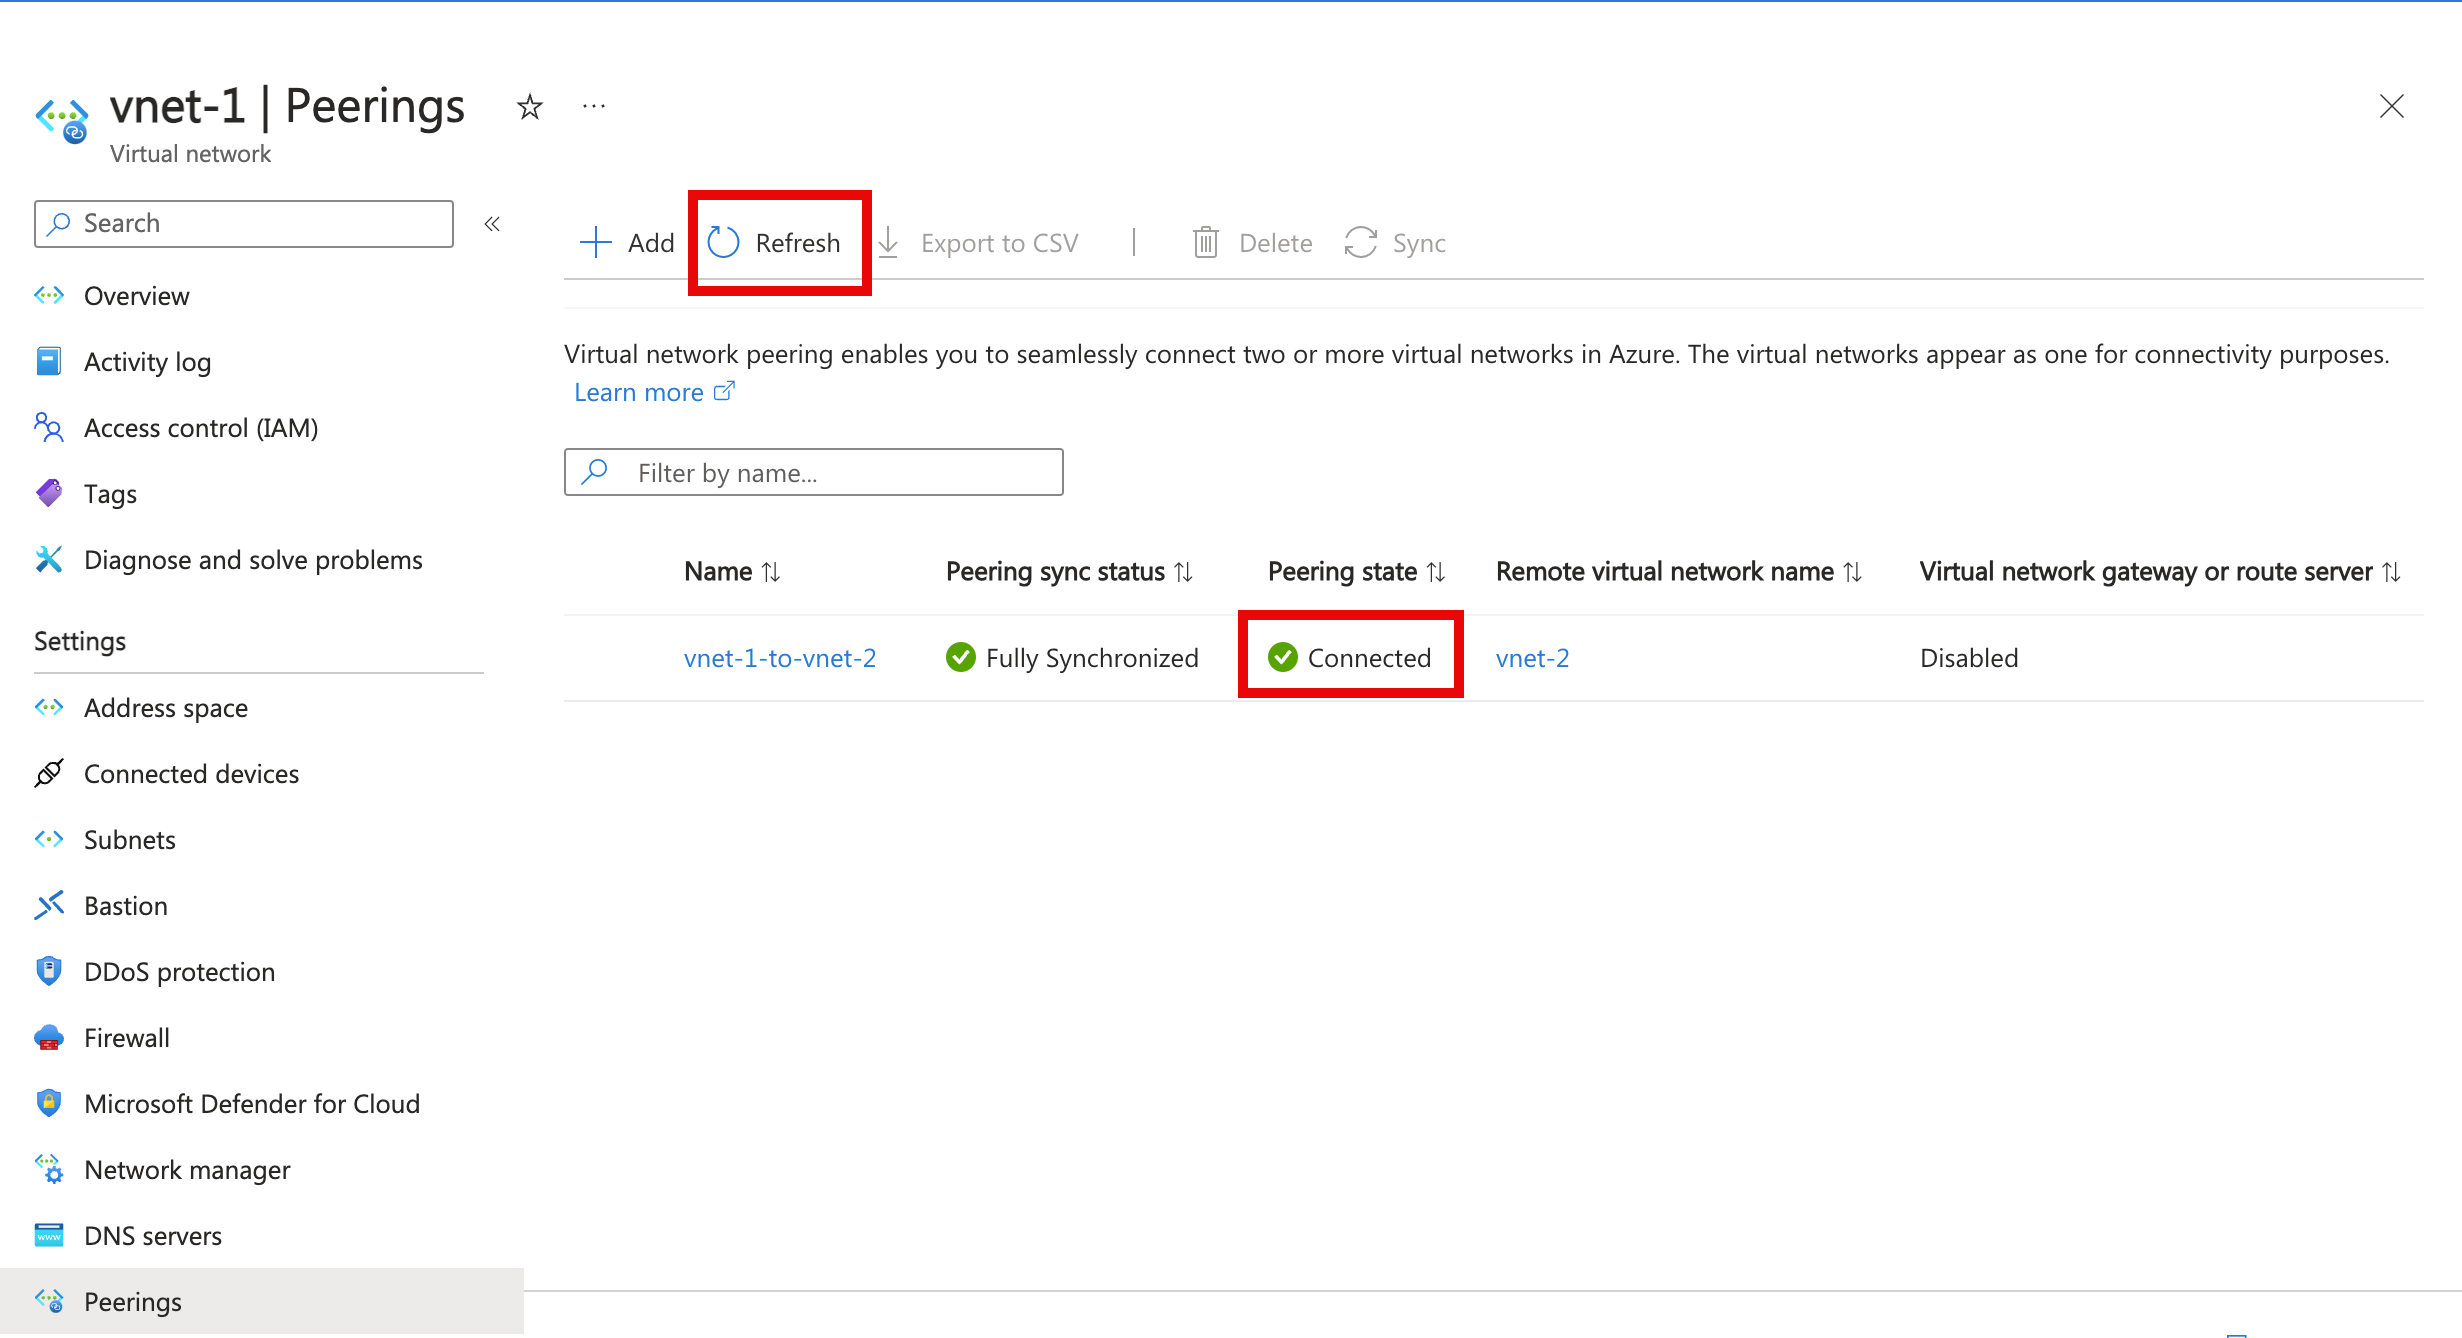Screen dimensions: 2462x1338
Task: Click the vnet-2 remote network link
Action: pos(1533,657)
